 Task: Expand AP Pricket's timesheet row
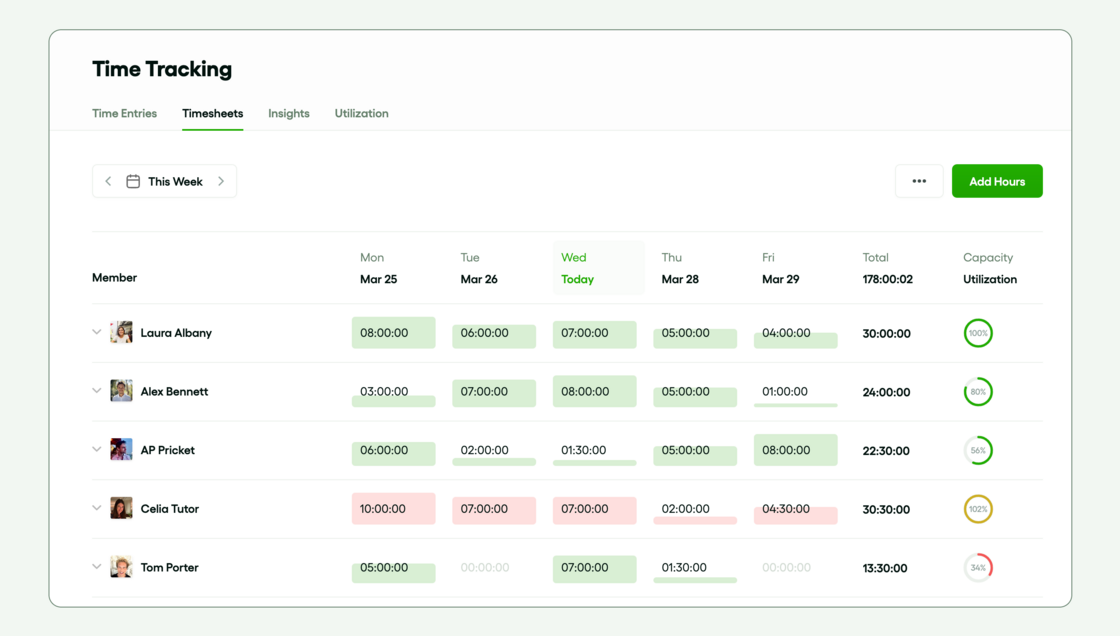pos(96,450)
